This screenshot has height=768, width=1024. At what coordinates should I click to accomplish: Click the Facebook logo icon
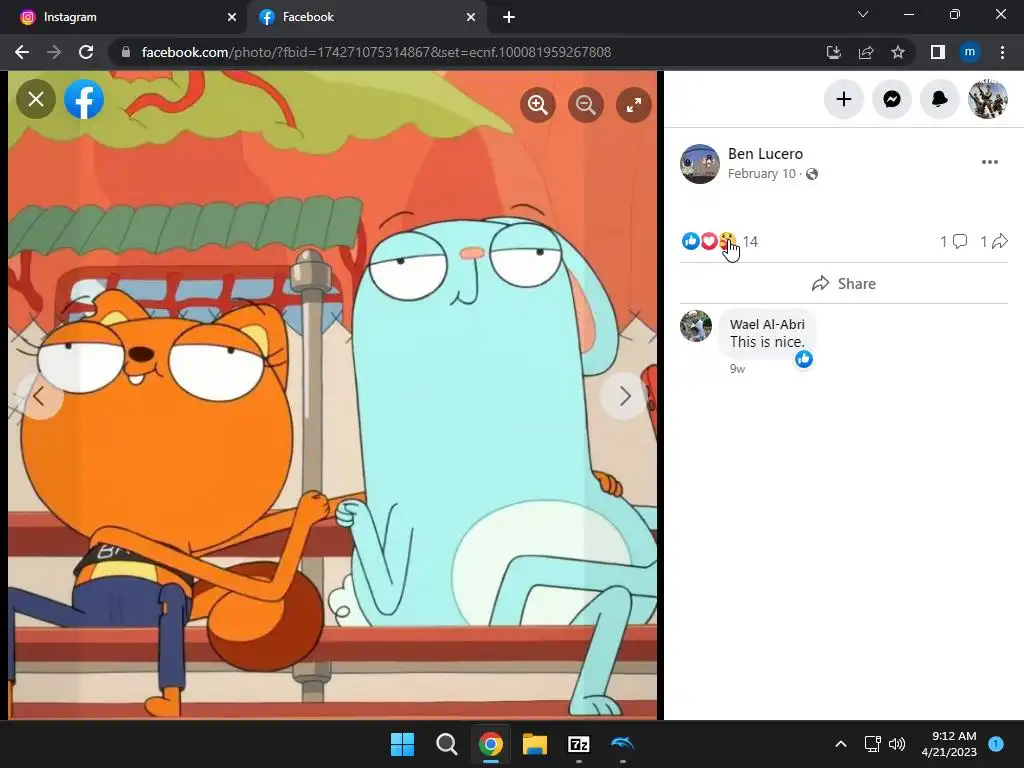84,99
